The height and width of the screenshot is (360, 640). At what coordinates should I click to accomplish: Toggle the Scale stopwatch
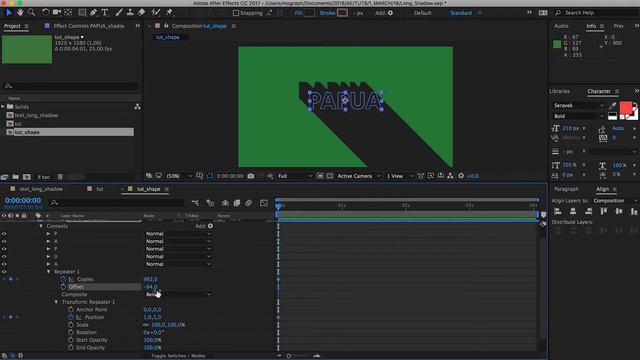click(71, 325)
